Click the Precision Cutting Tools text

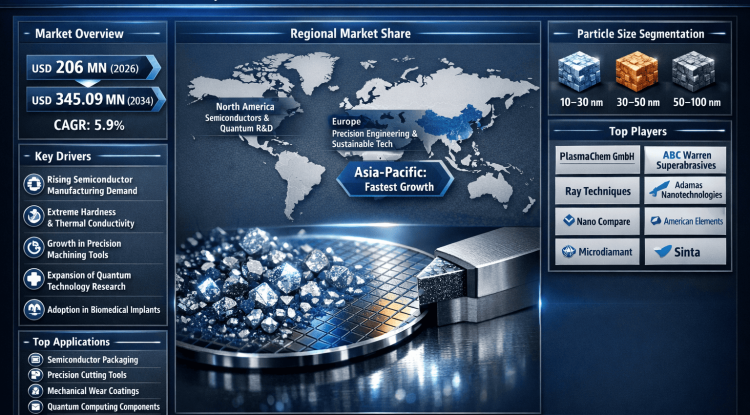tap(87, 375)
